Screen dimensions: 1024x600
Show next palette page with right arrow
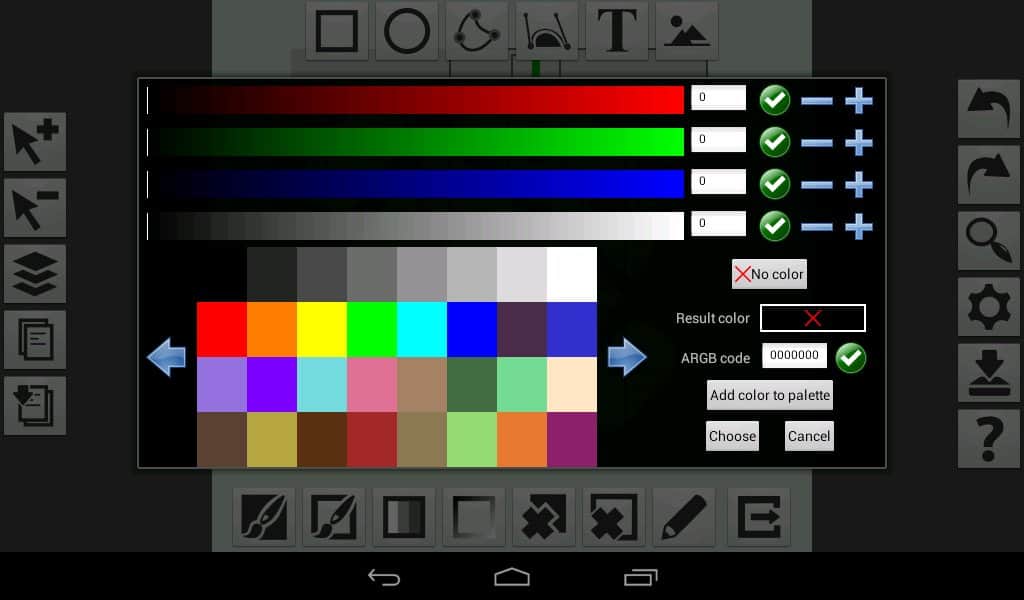point(627,357)
